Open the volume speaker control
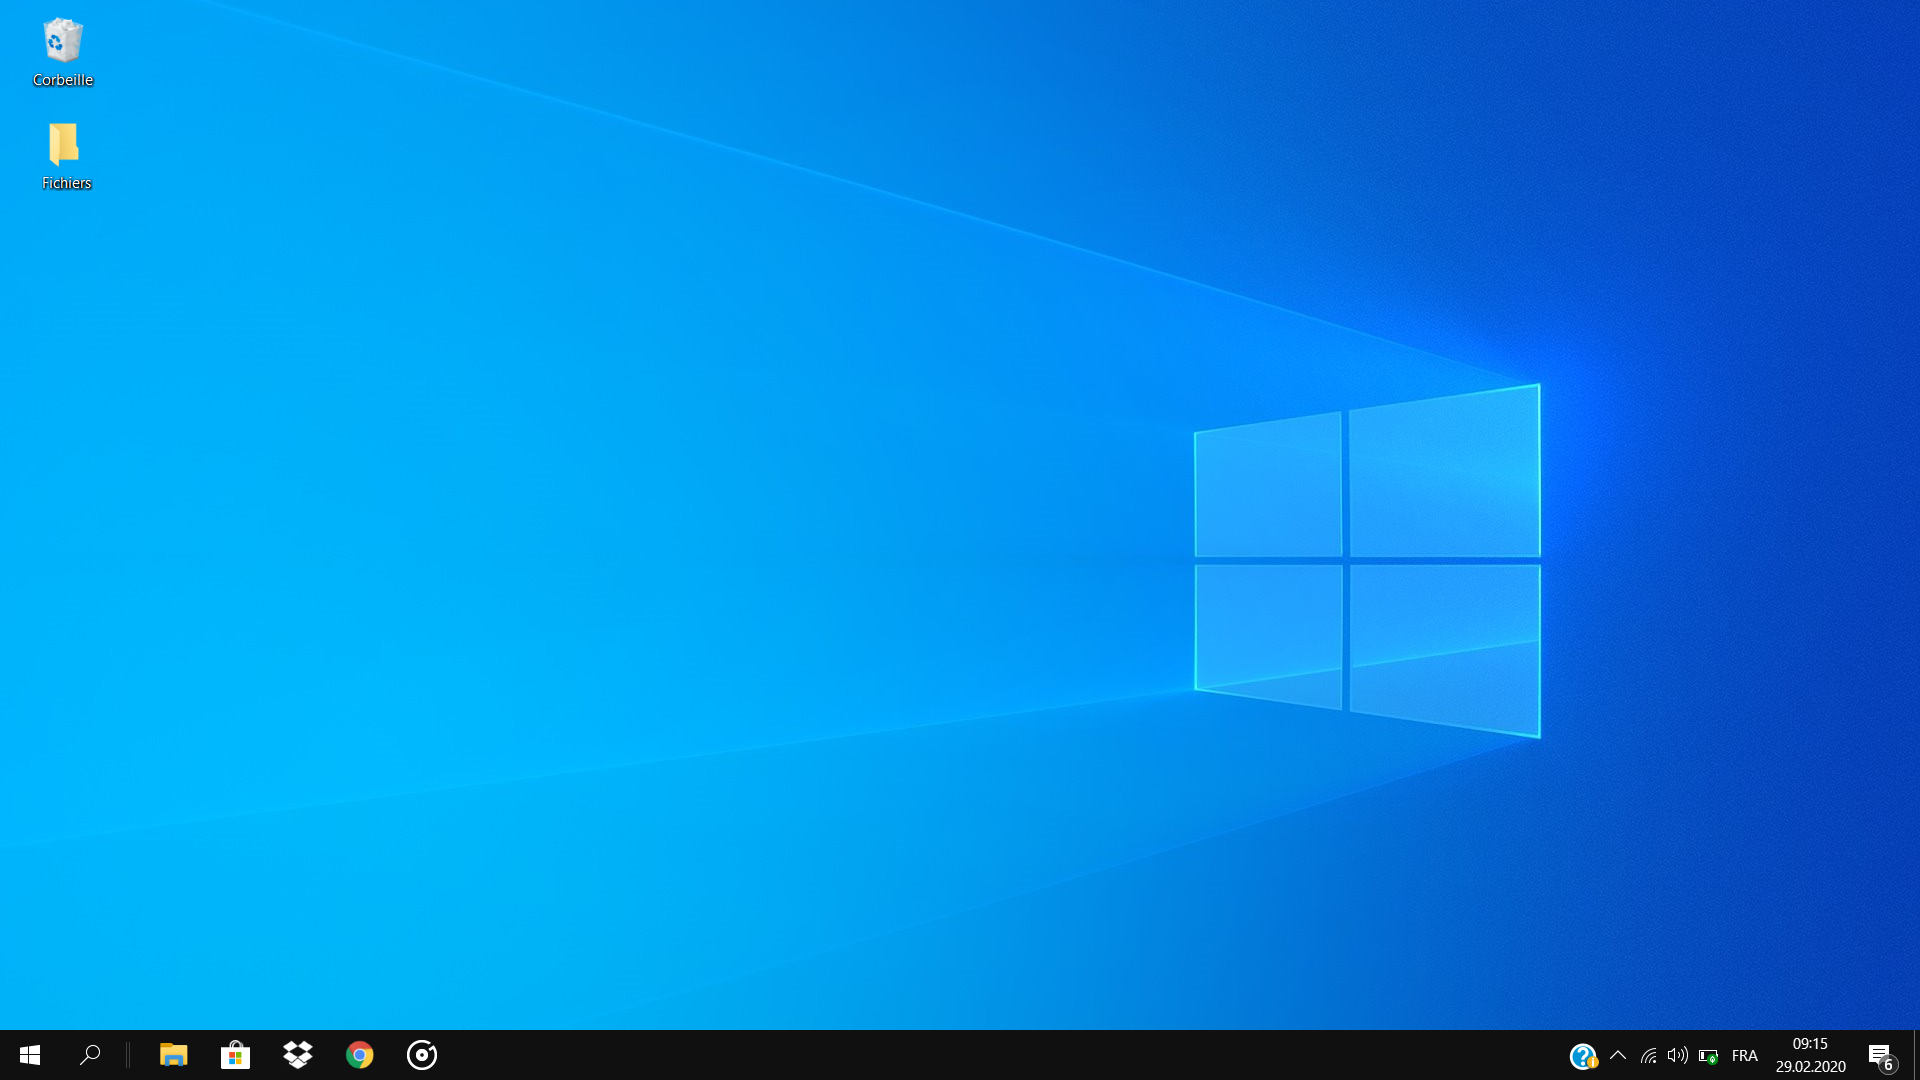 pyautogui.click(x=1678, y=1055)
